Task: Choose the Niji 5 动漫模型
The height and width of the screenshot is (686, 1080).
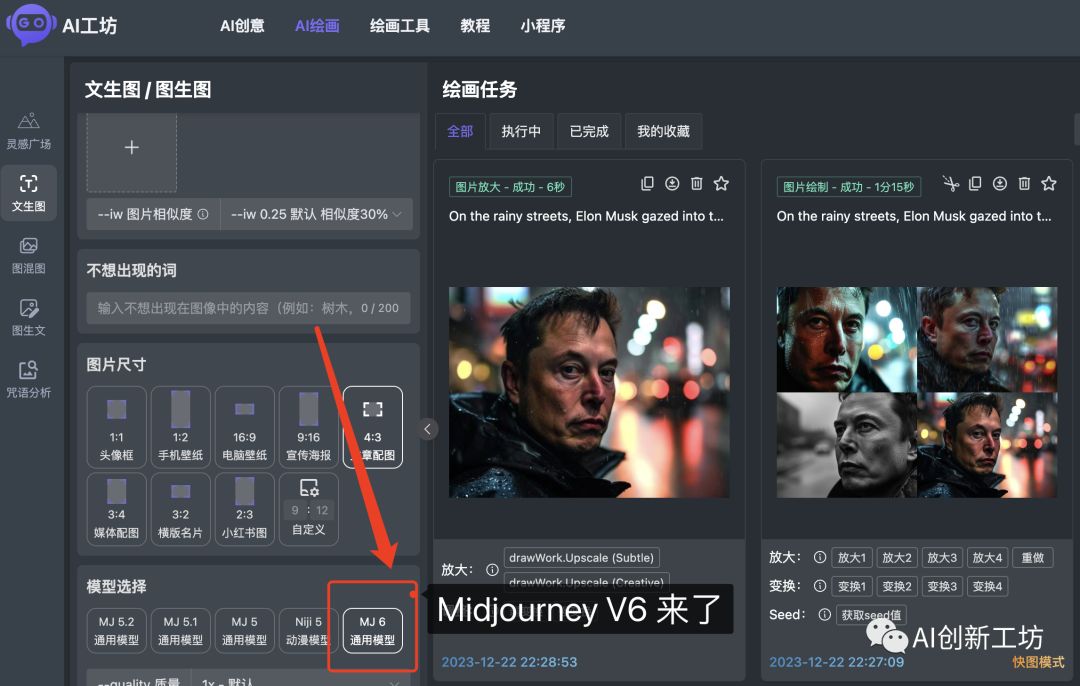Action: pos(308,630)
